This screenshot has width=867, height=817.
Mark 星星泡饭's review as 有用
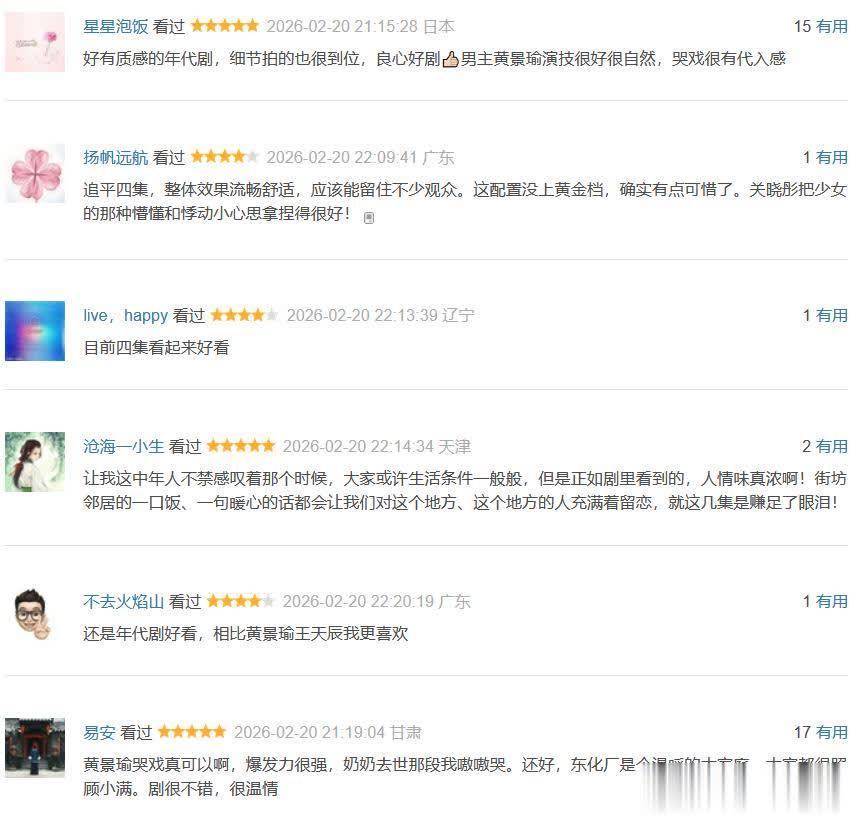[832, 27]
